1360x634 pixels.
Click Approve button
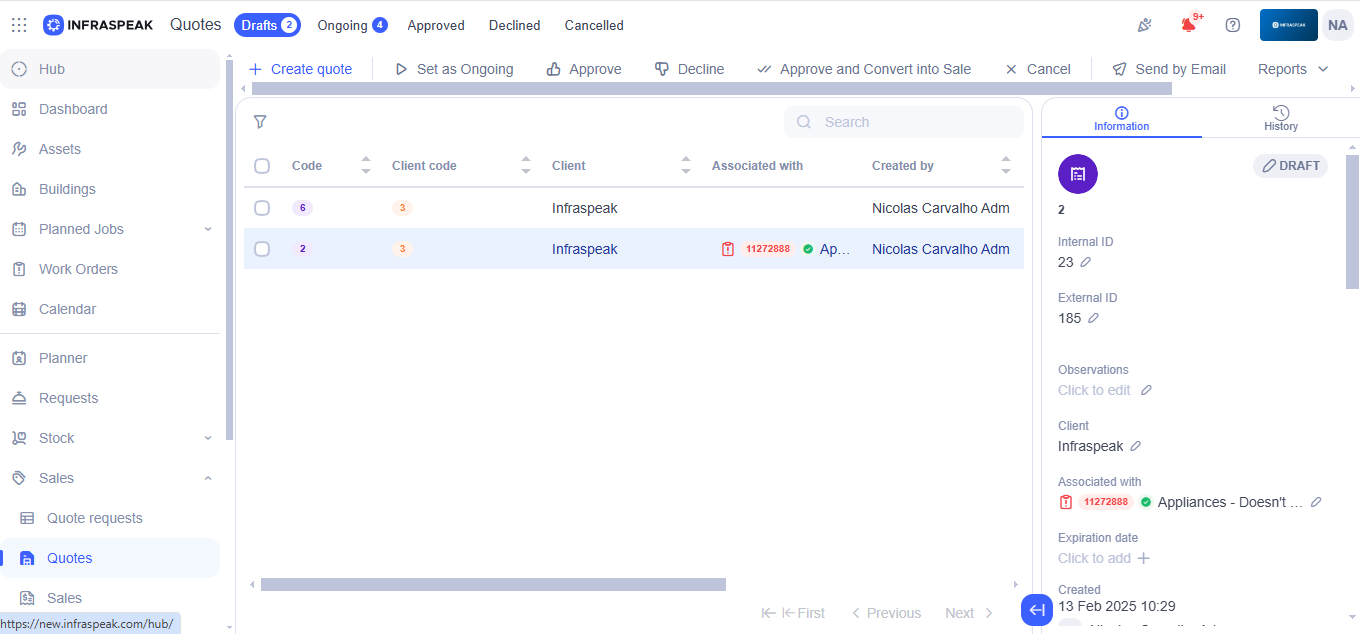click(584, 69)
